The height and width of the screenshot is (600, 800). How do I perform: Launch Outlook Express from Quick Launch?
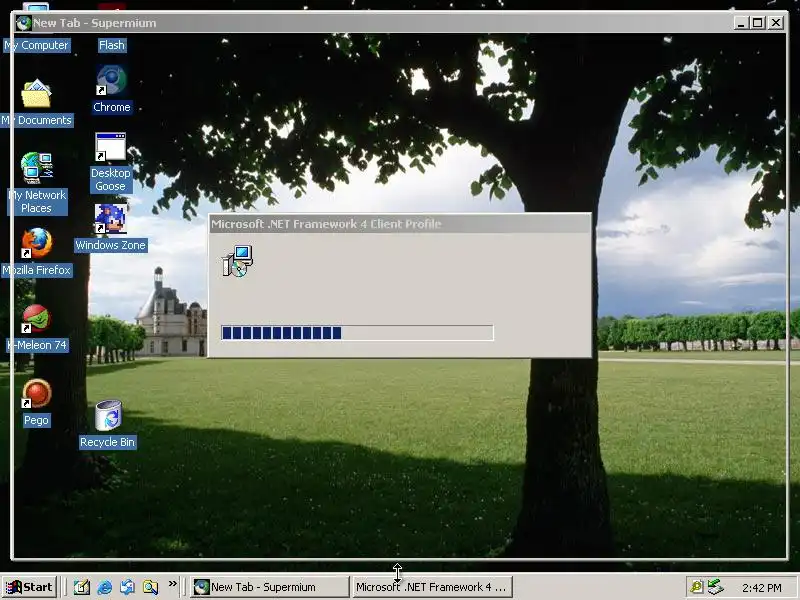point(128,587)
